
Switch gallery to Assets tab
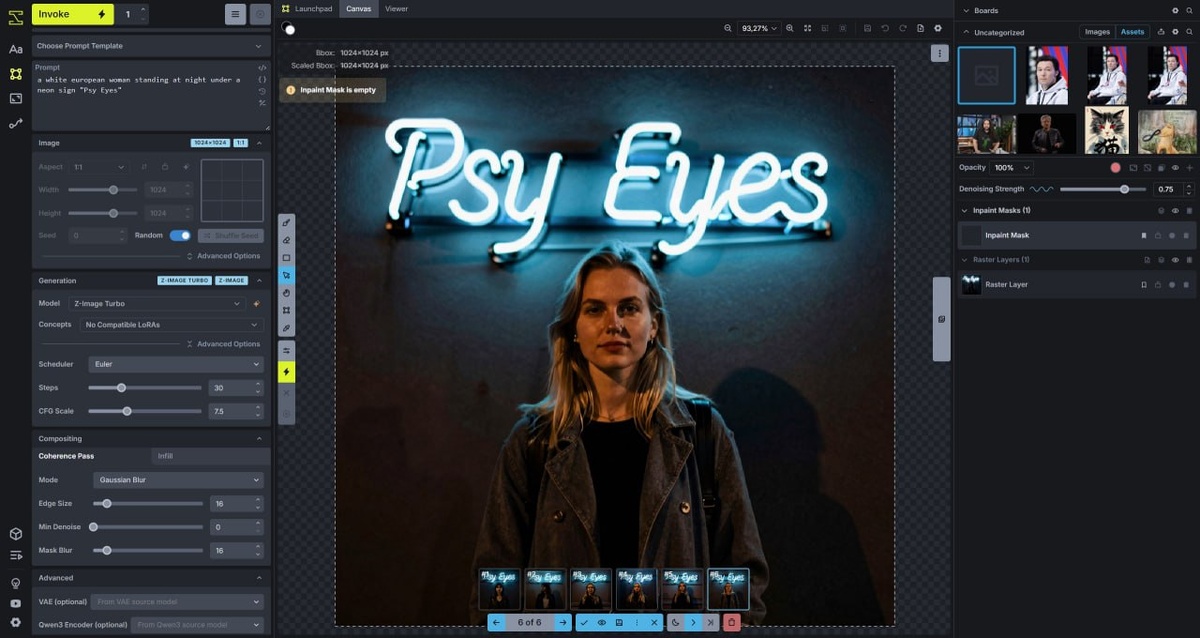coord(1132,32)
